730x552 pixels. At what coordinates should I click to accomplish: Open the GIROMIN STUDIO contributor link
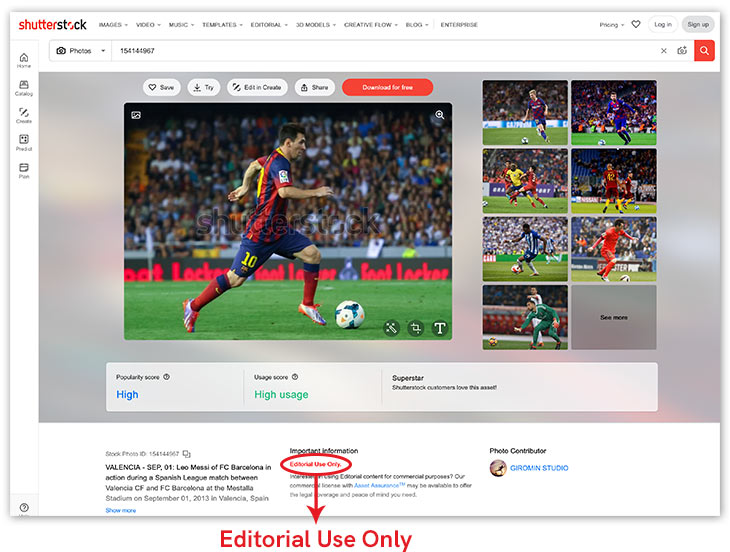[539, 468]
